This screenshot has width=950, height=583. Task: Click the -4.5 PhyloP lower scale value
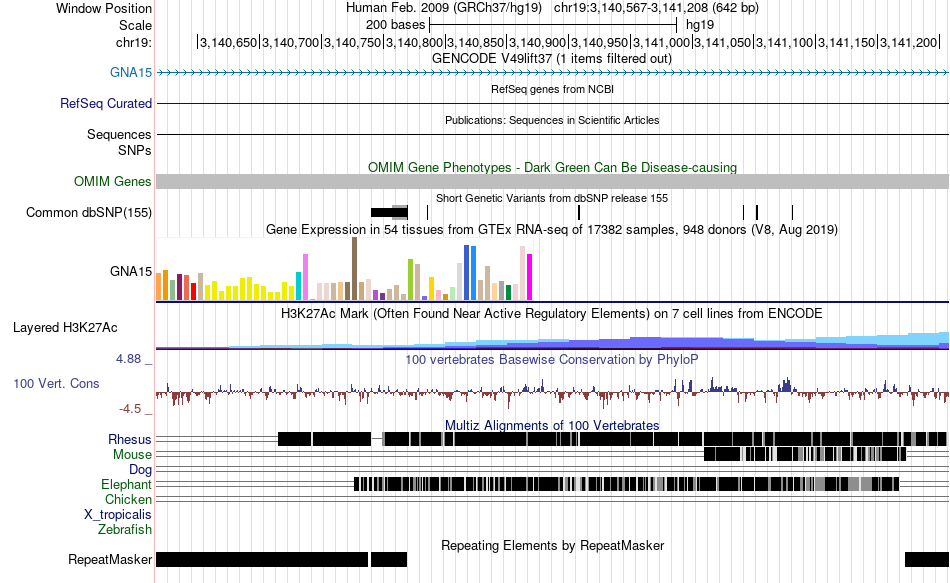coord(130,409)
